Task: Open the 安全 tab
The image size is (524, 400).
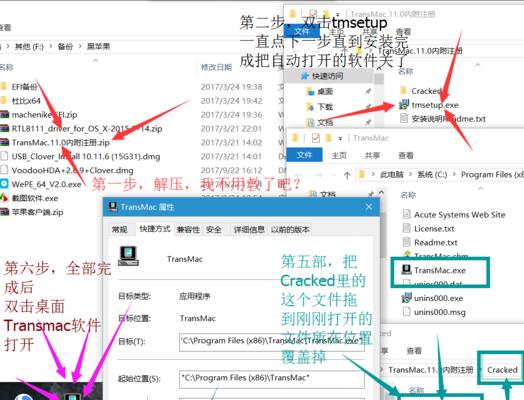Action: click(x=214, y=230)
